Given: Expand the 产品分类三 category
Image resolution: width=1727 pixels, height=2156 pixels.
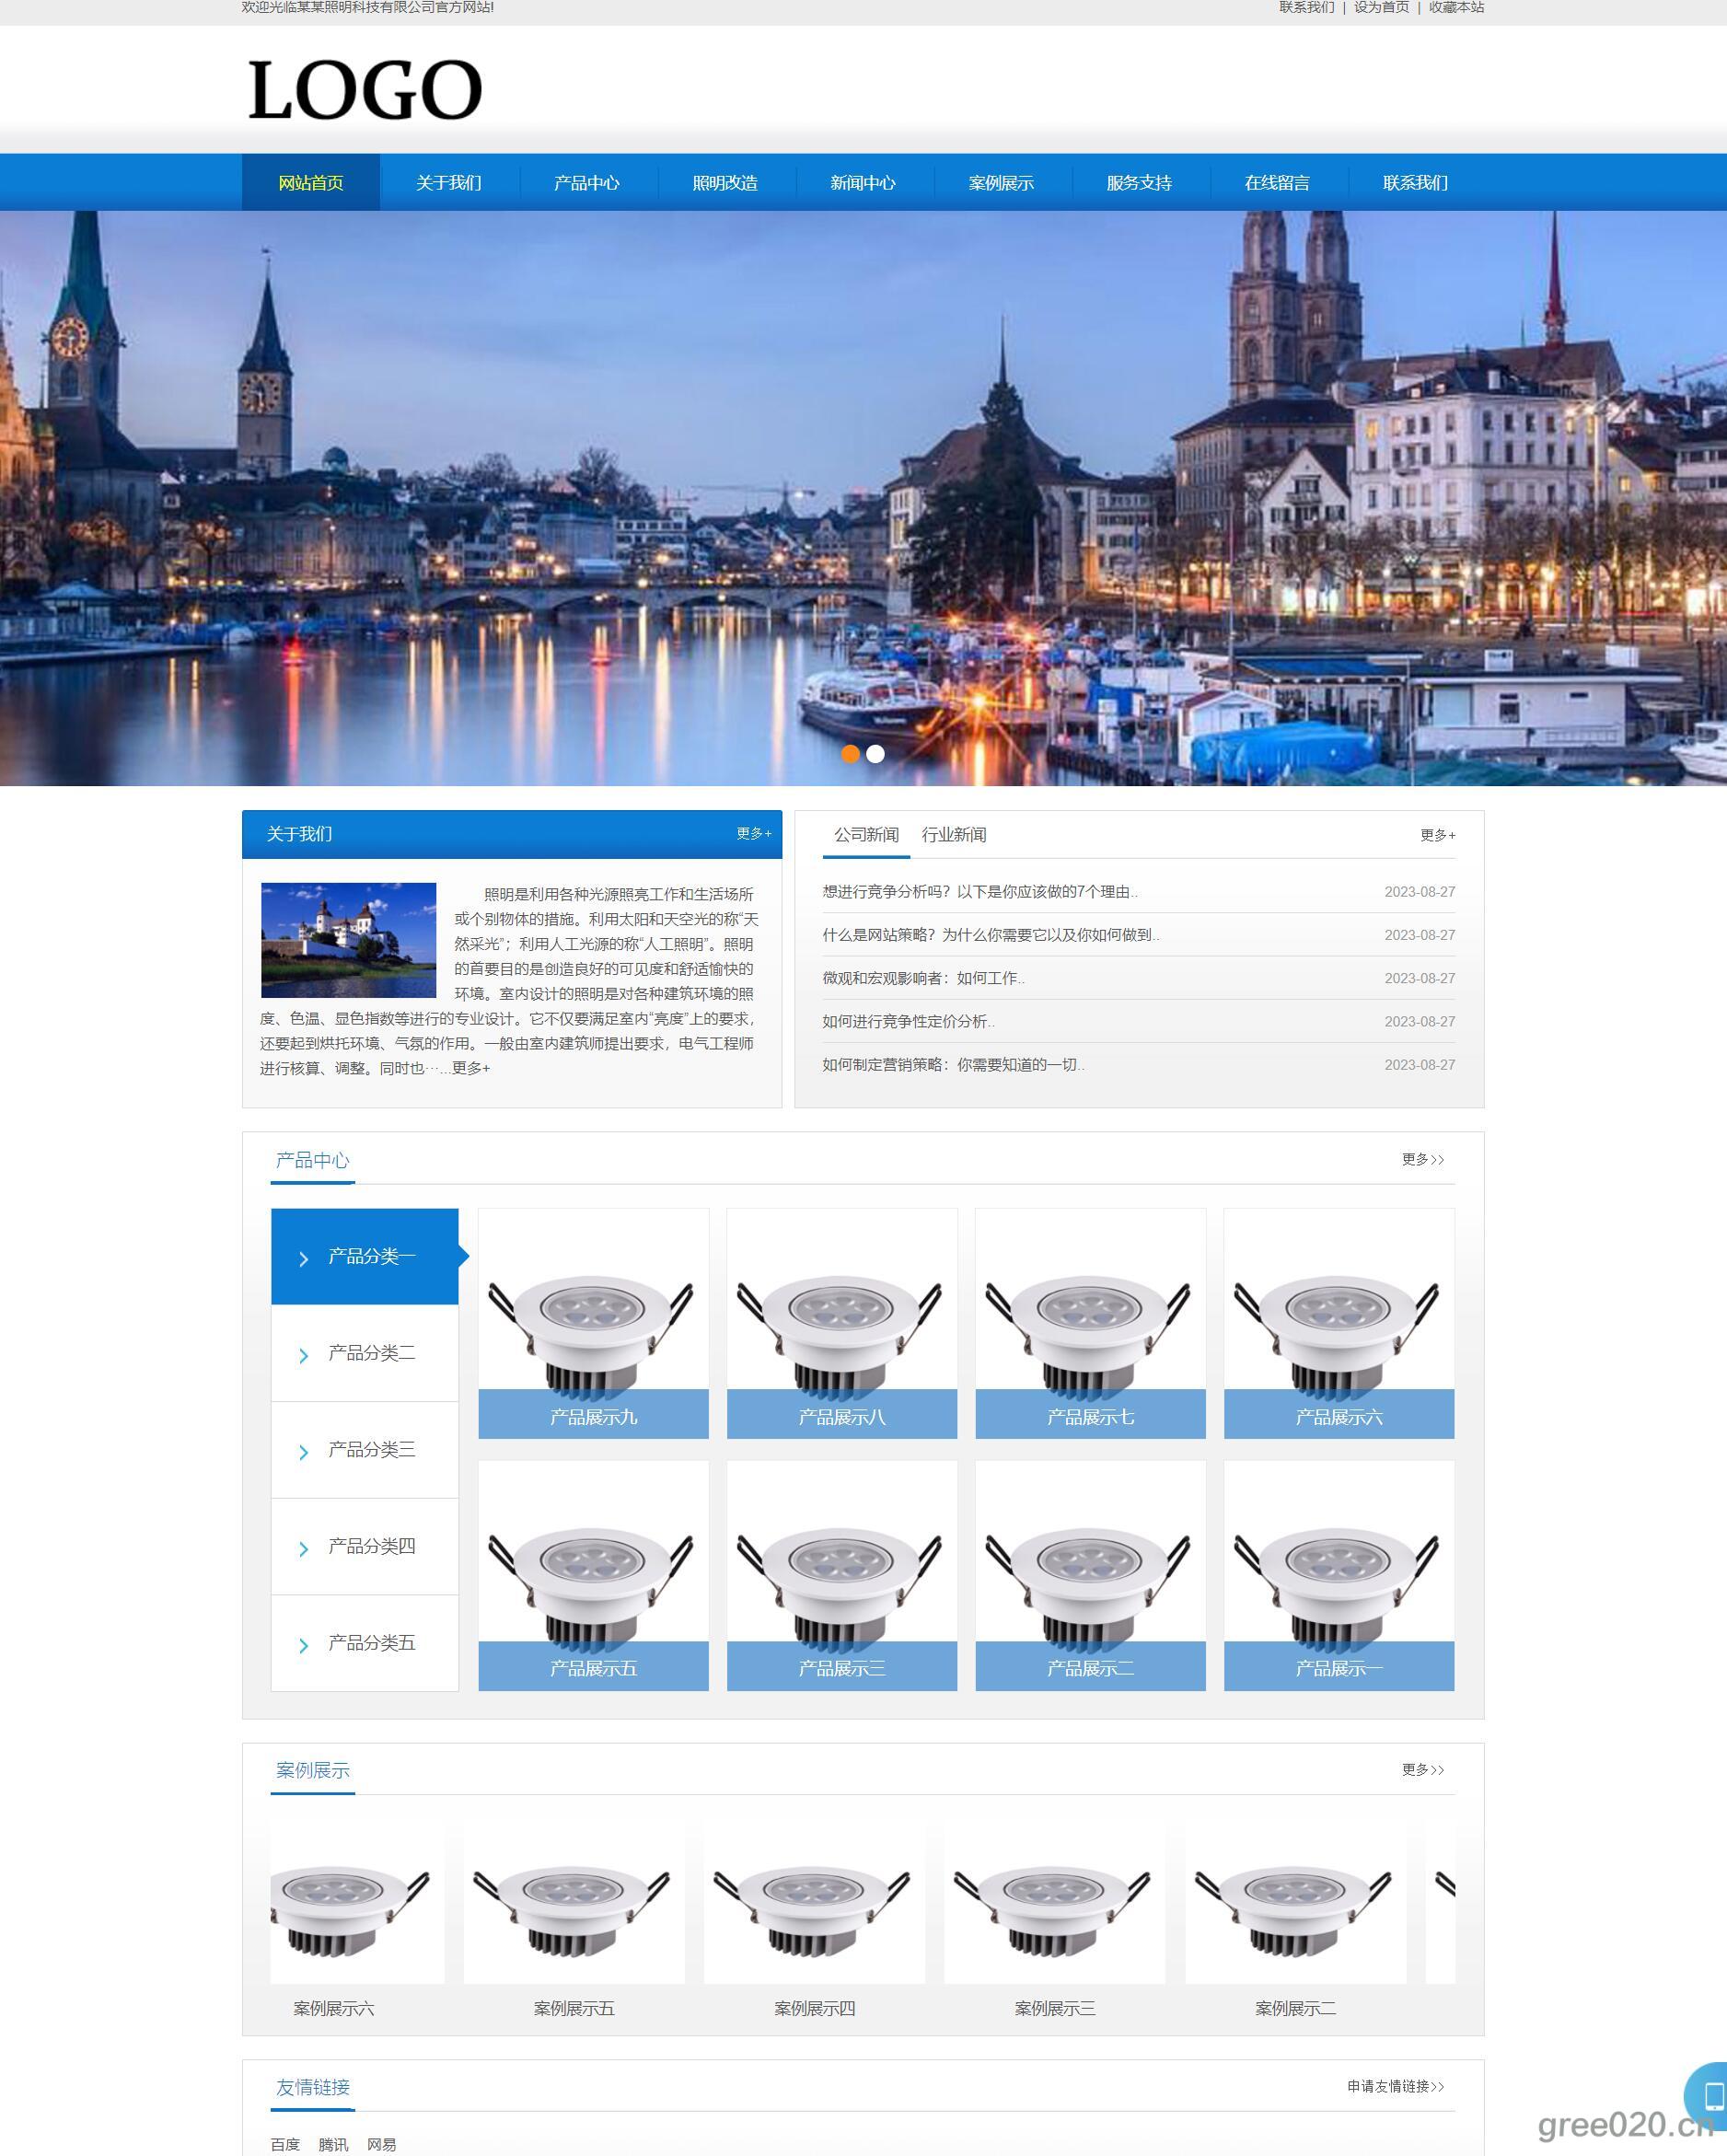Looking at the screenshot, I should (371, 1449).
